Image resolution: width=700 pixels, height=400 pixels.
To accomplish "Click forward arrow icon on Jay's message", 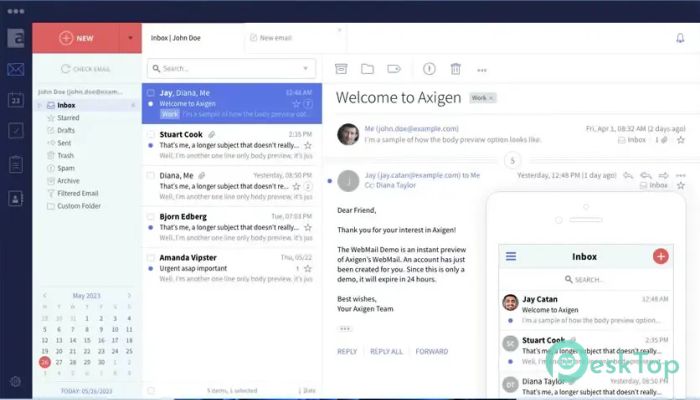I will click(x=663, y=175).
